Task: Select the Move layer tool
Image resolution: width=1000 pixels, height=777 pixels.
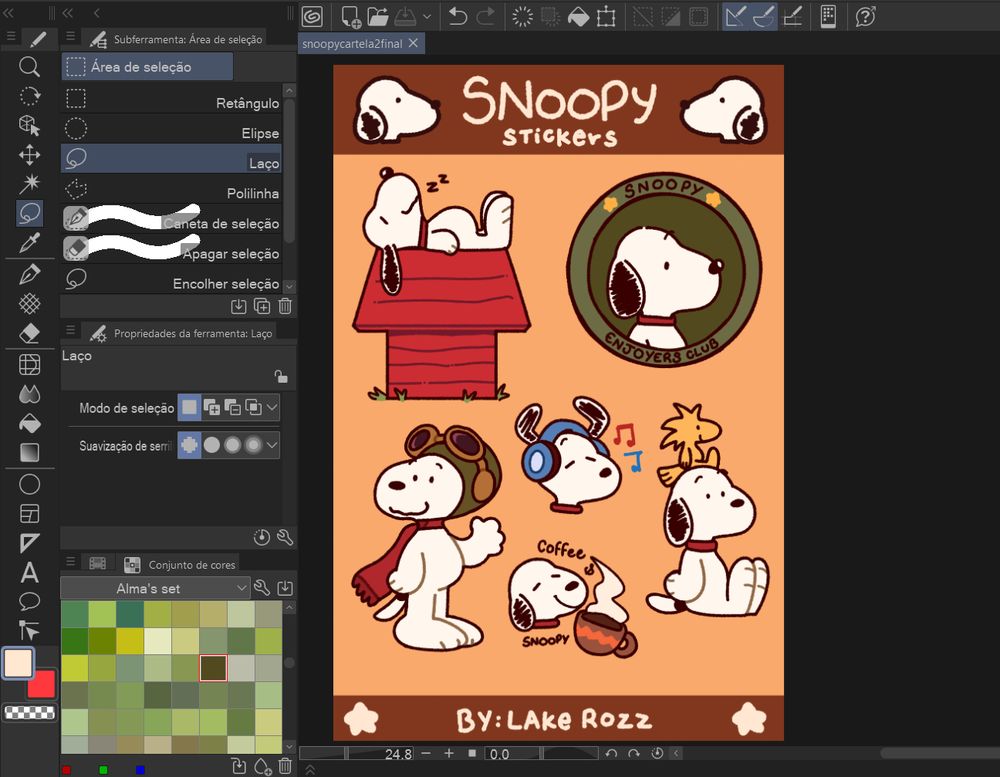Action: (x=30, y=154)
